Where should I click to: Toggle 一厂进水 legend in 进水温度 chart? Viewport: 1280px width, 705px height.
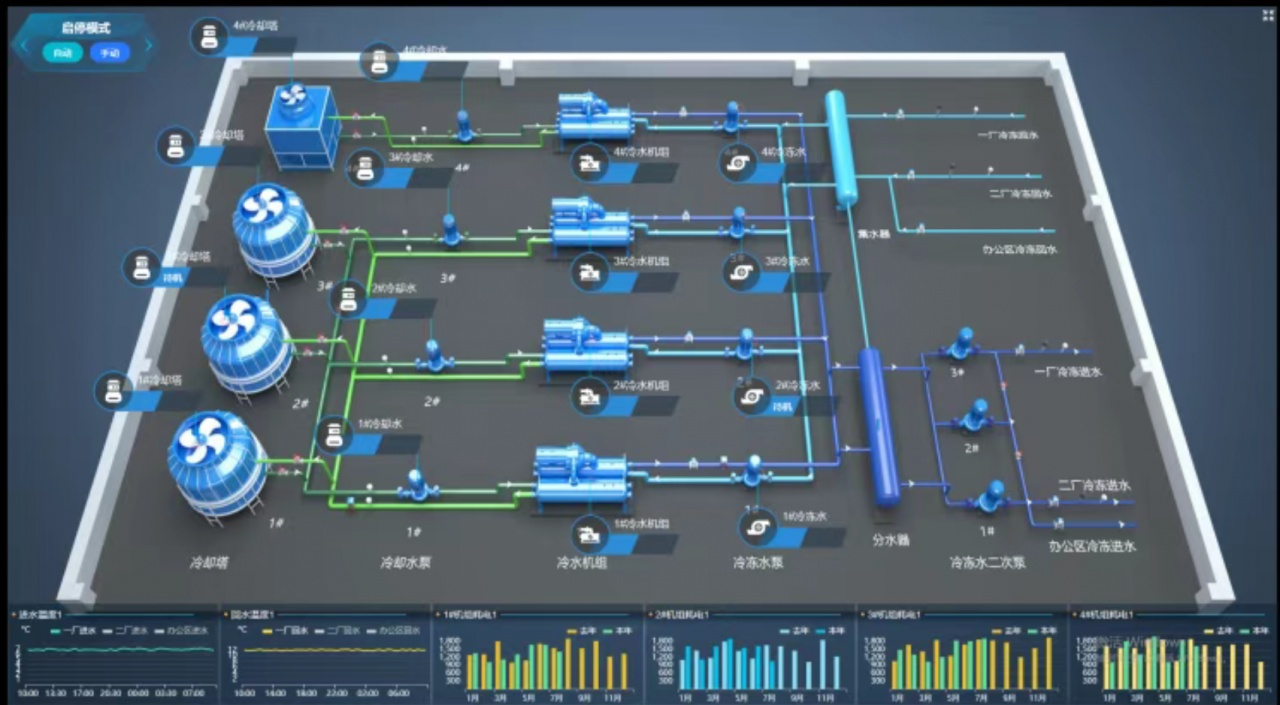[x=73, y=631]
